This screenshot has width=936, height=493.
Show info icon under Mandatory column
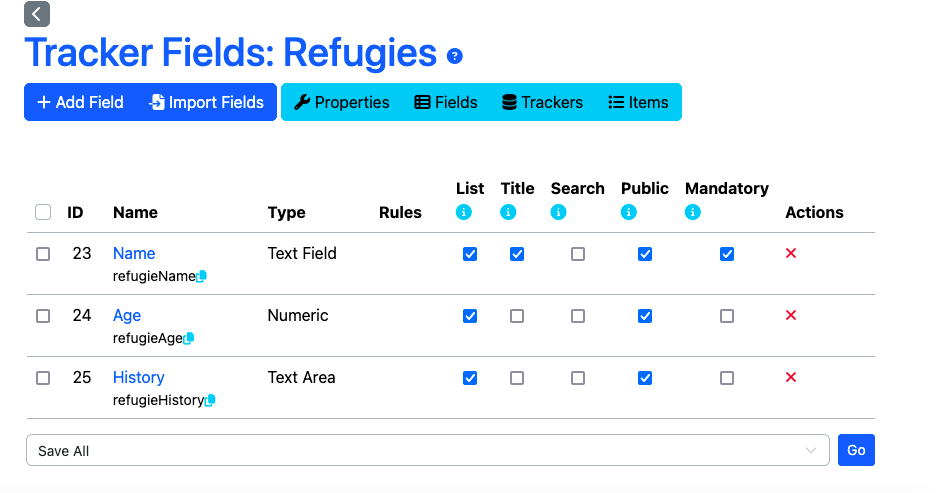coord(693,212)
